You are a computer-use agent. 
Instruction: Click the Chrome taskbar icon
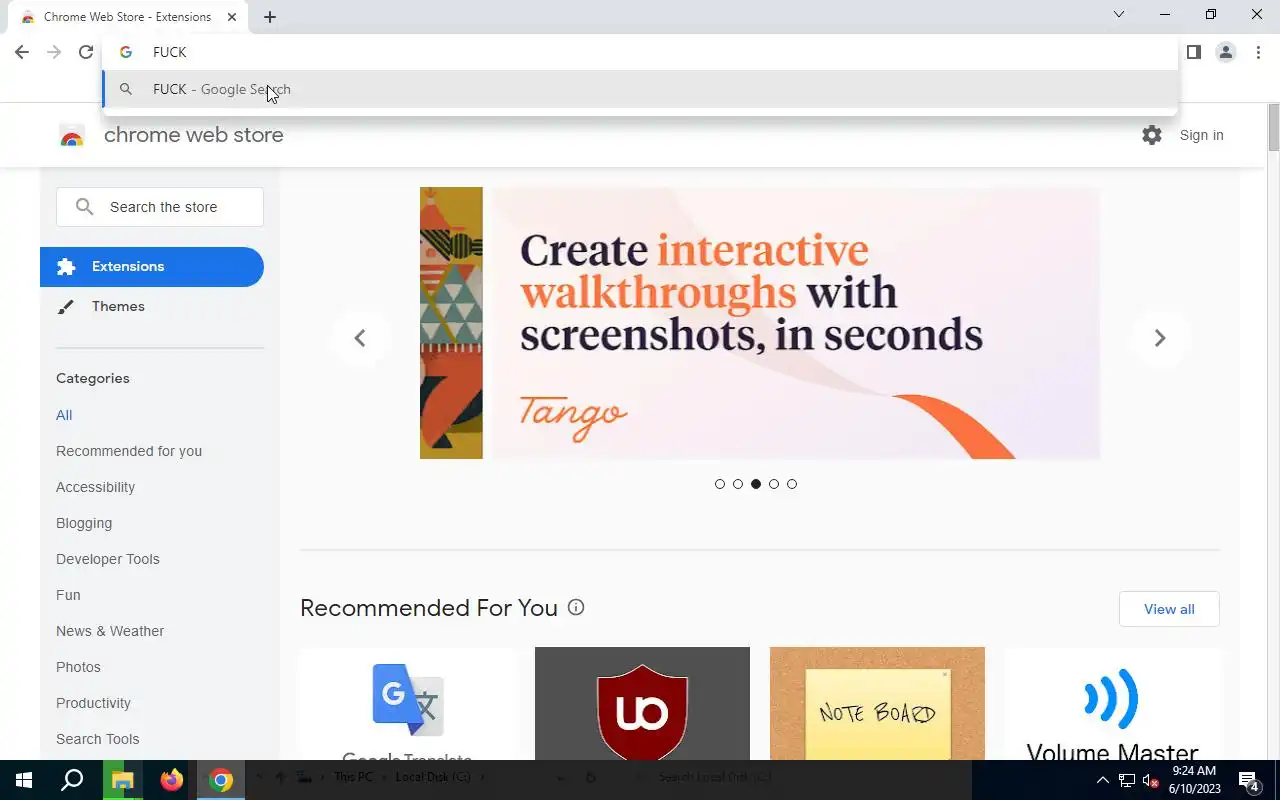point(221,780)
